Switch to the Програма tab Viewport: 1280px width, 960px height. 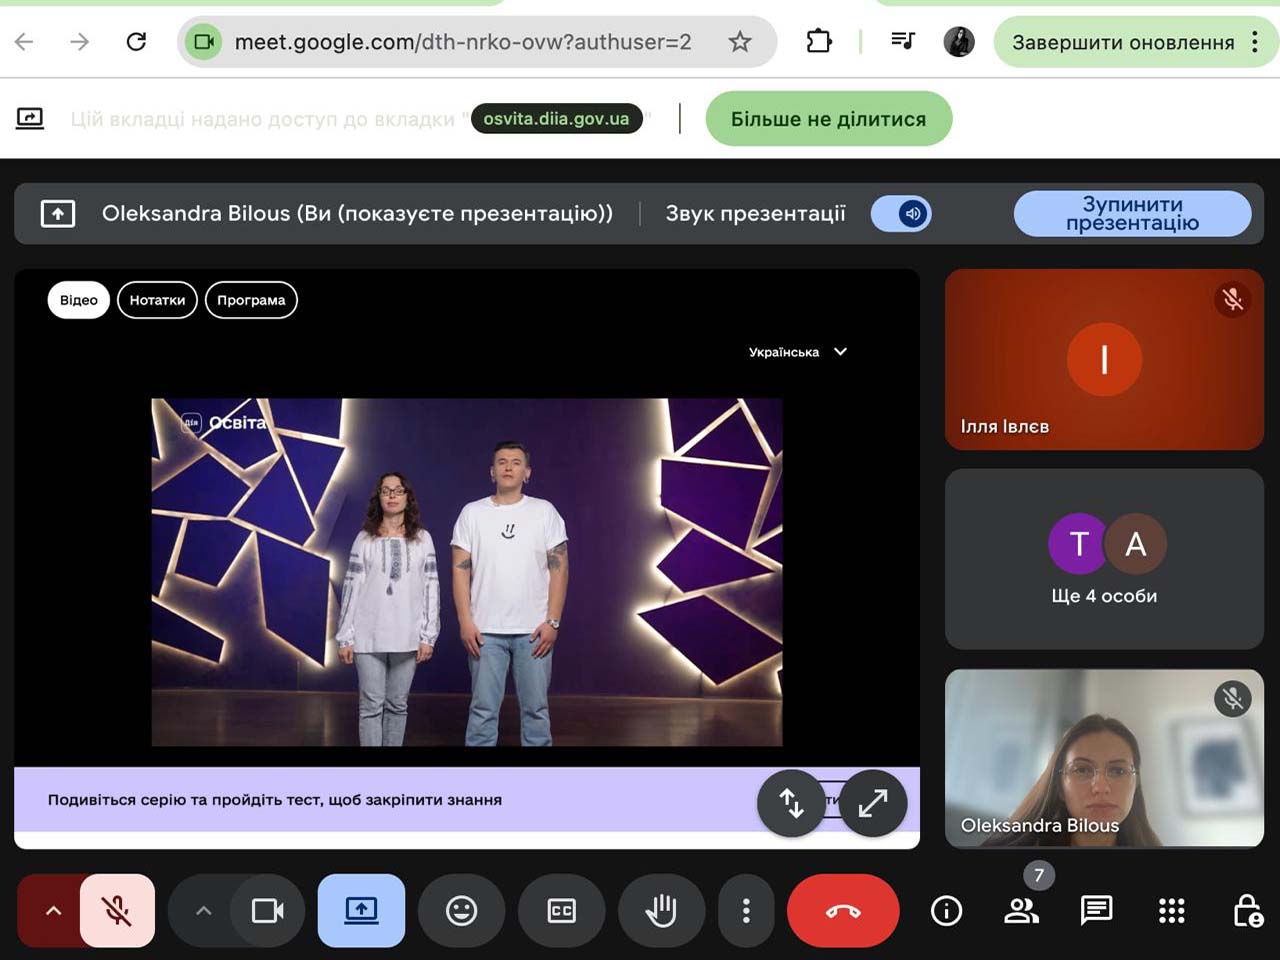[x=251, y=300]
